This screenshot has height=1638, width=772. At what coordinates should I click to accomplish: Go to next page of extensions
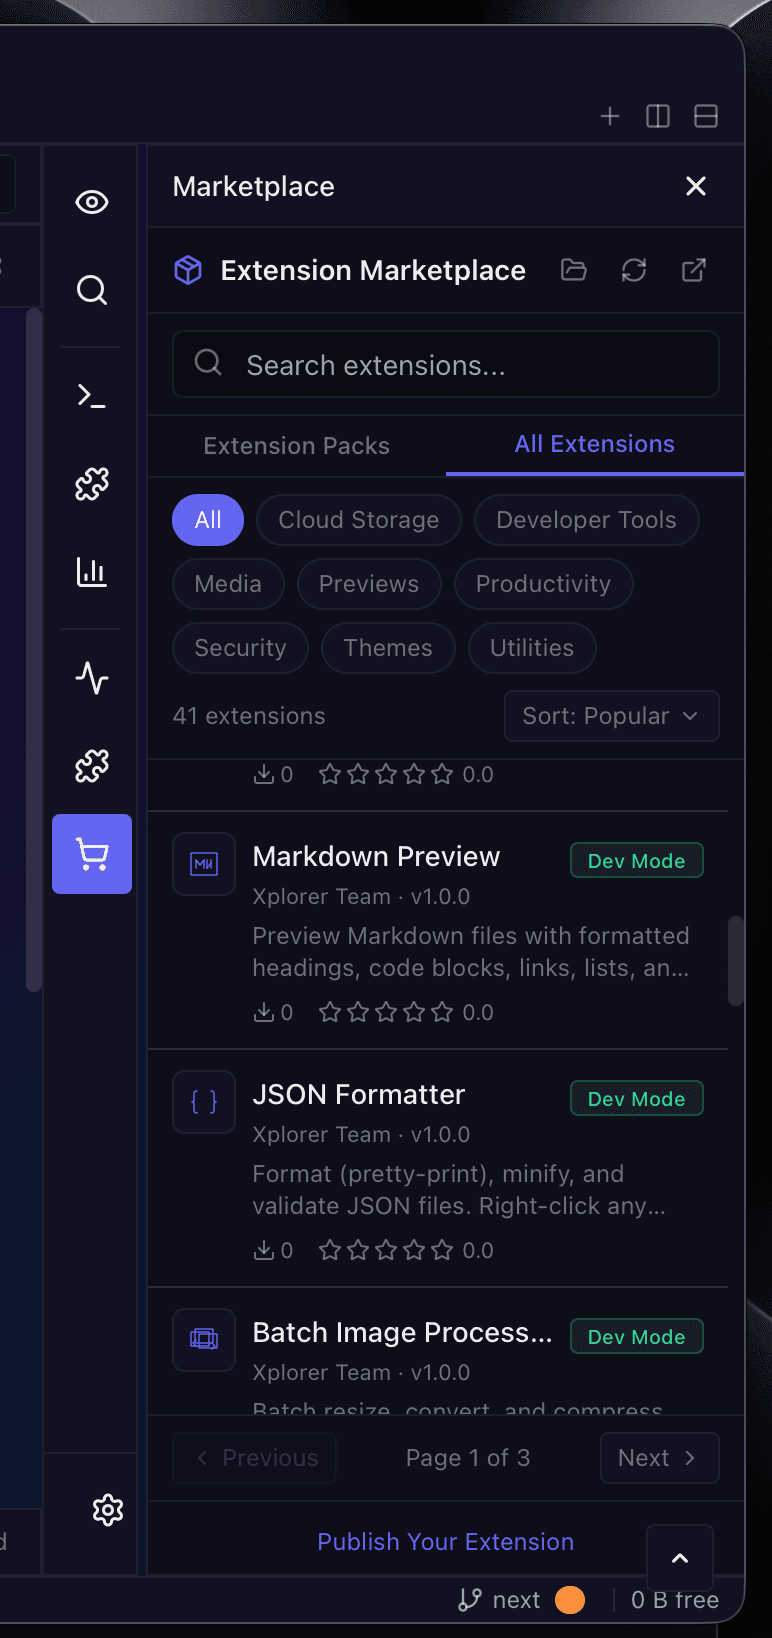pyautogui.click(x=659, y=1457)
